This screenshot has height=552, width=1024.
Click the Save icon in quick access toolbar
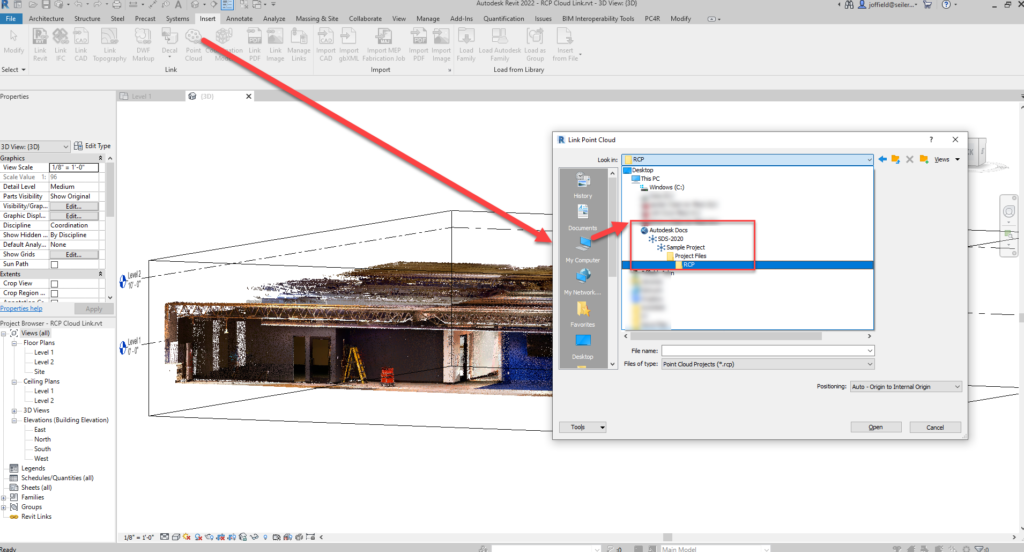[46, 5]
